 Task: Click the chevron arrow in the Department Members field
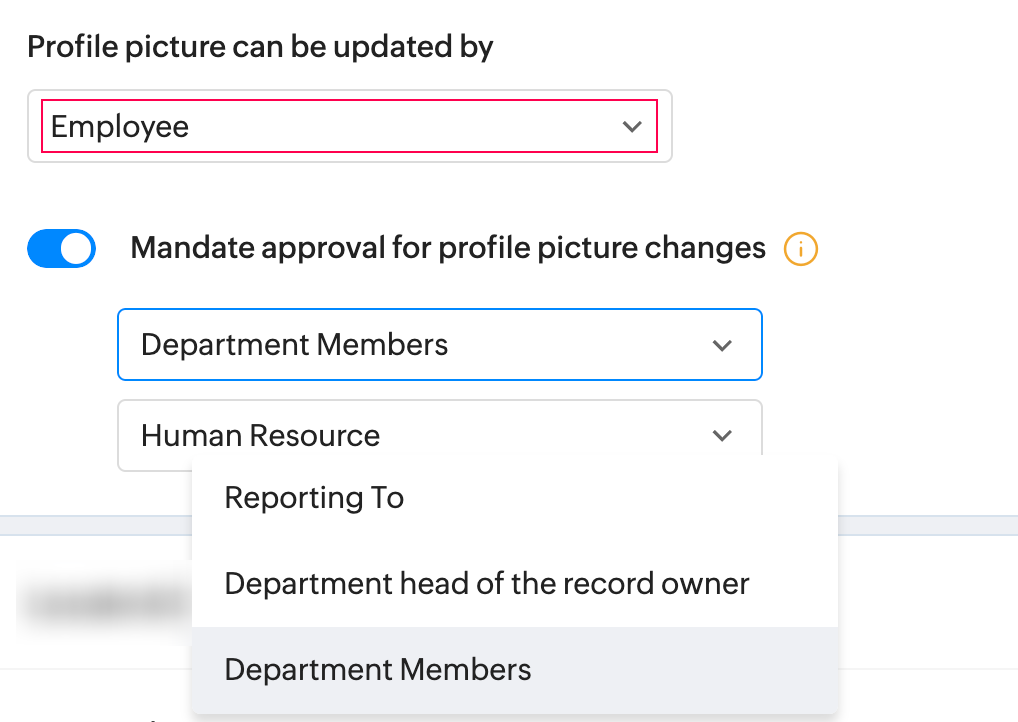(722, 346)
